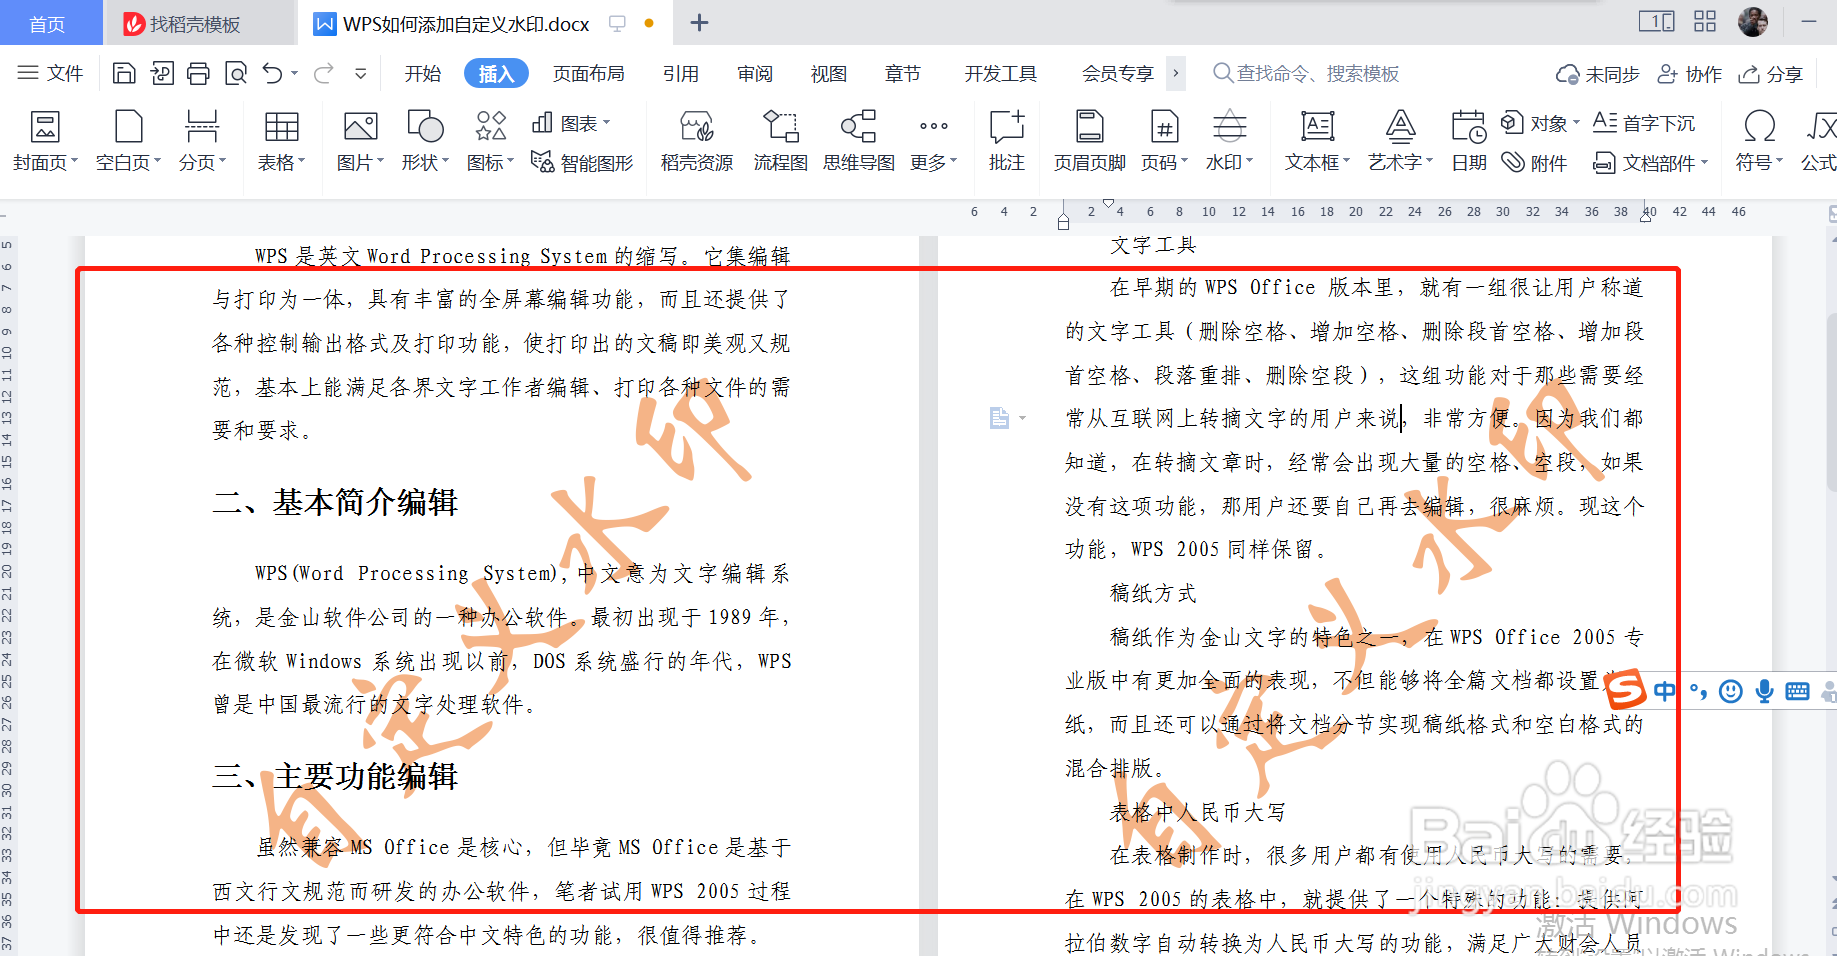This screenshot has height=956, width=1837.
Task: Click the user avatar in title bar
Action: pyautogui.click(x=1753, y=21)
